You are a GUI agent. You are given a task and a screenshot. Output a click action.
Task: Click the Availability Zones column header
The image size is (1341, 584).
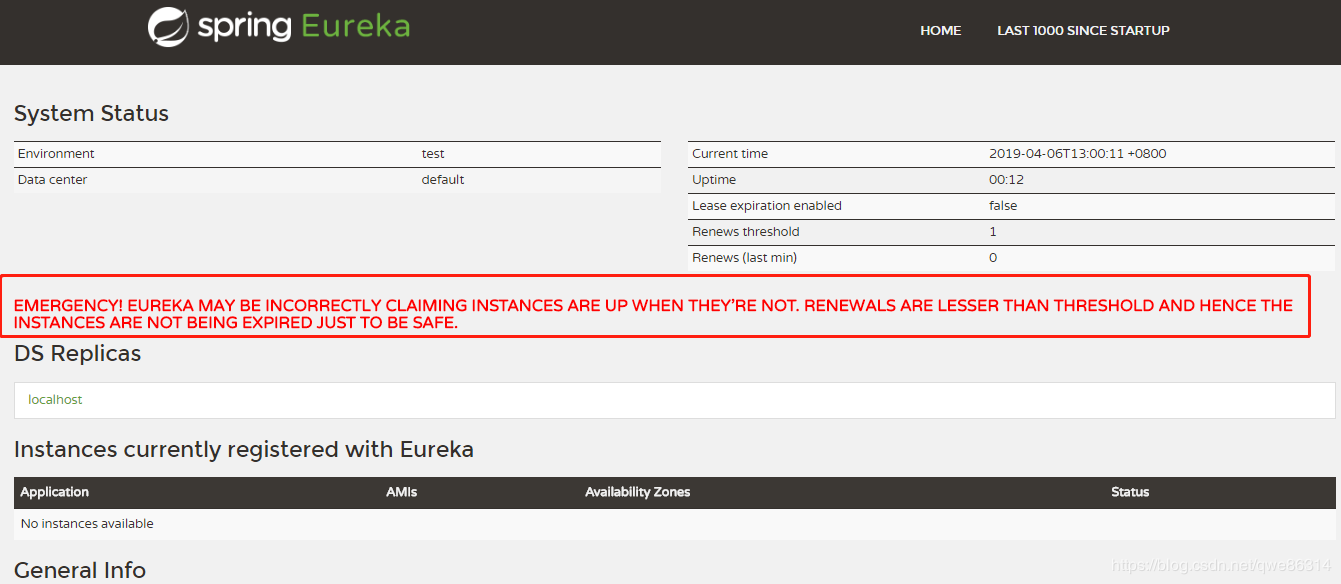(637, 492)
